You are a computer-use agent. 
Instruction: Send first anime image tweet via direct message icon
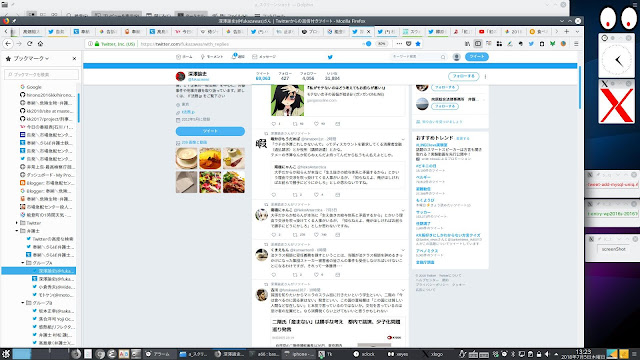click(338, 124)
